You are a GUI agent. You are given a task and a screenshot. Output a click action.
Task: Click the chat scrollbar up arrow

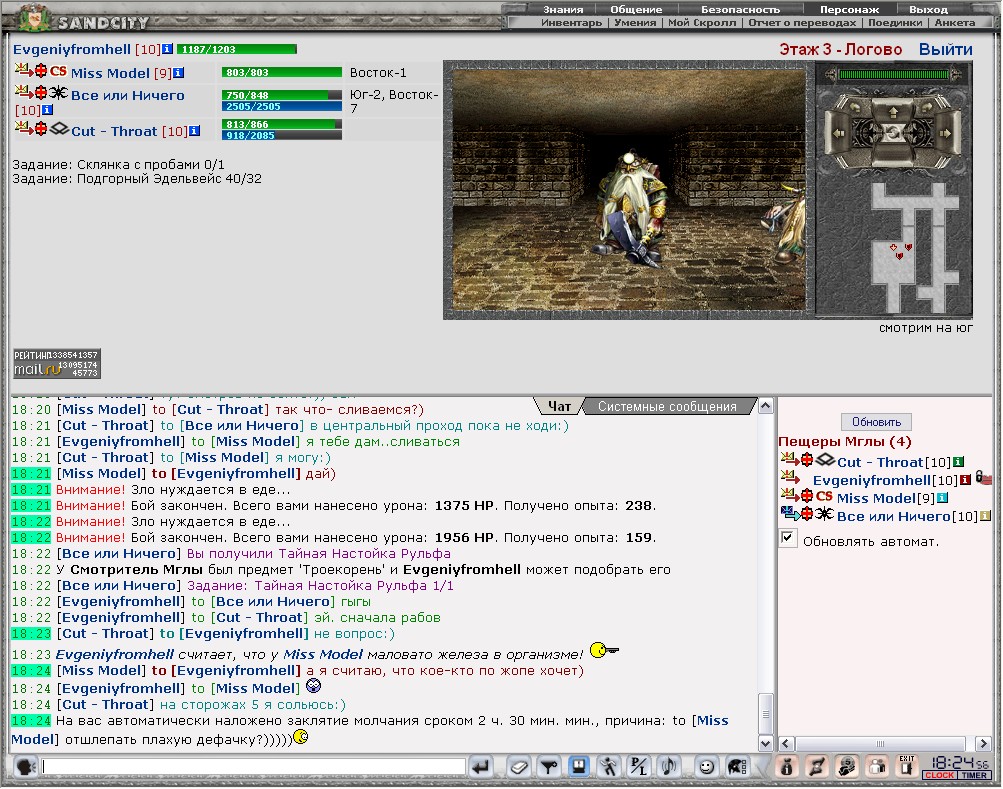(766, 406)
